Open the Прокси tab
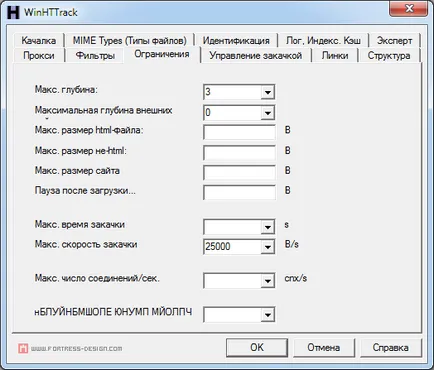This screenshot has height=370, width=434. (x=39, y=55)
